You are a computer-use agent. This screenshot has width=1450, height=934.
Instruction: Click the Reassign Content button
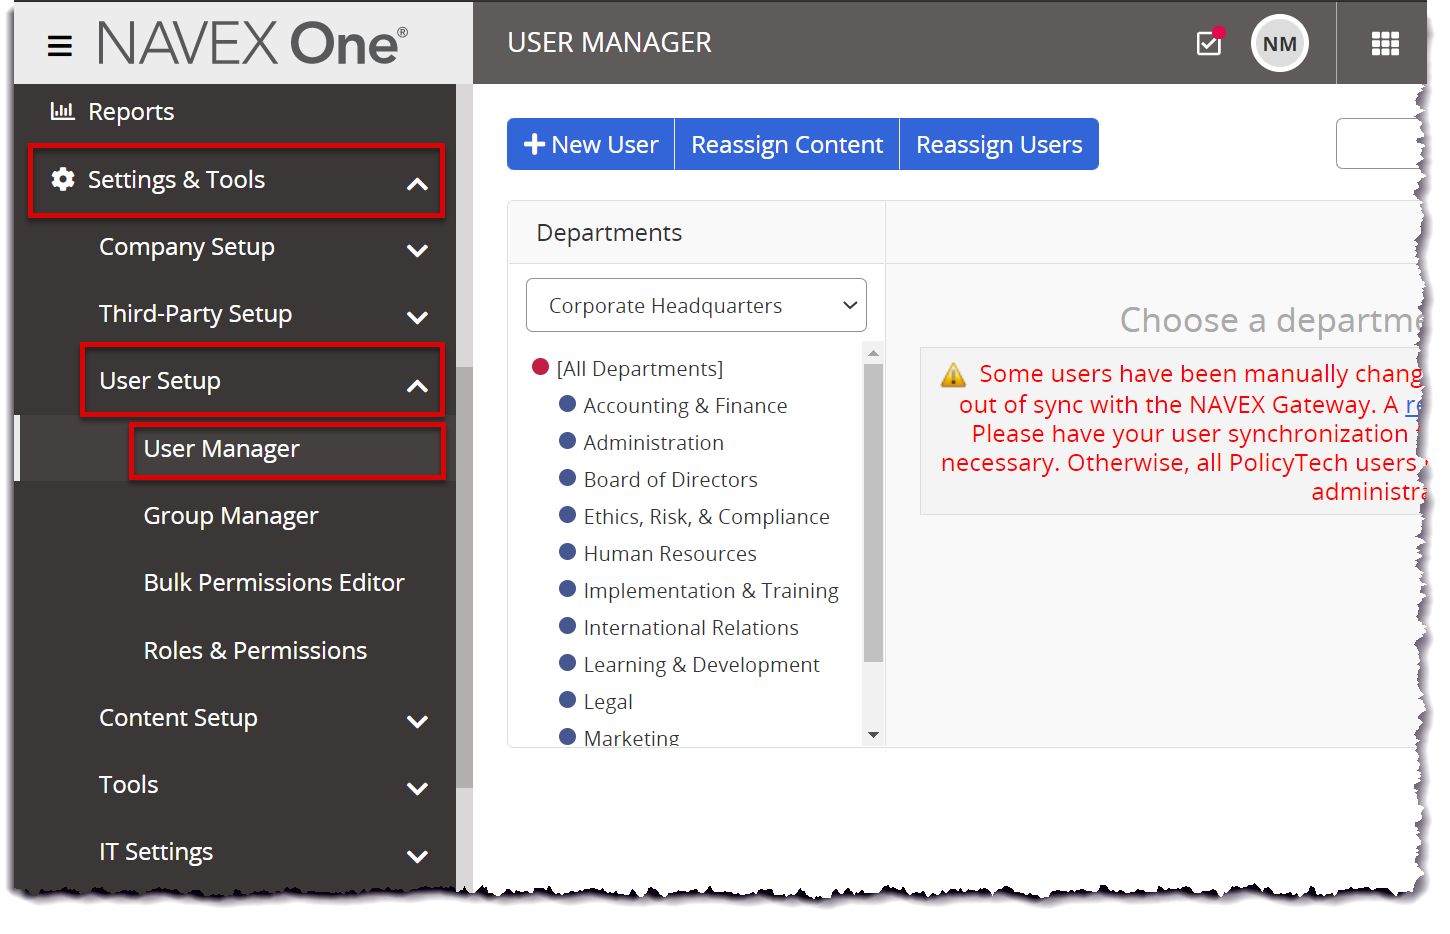tap(786, 144)
